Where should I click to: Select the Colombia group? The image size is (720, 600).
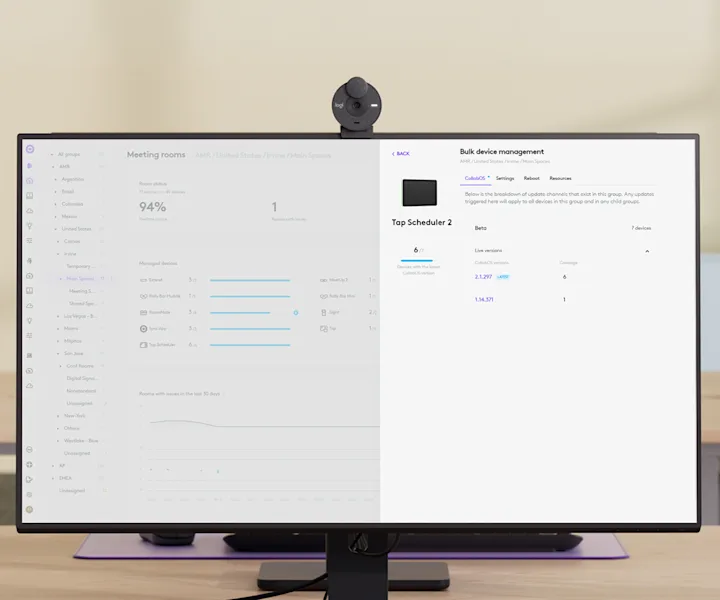click(72, 204)
